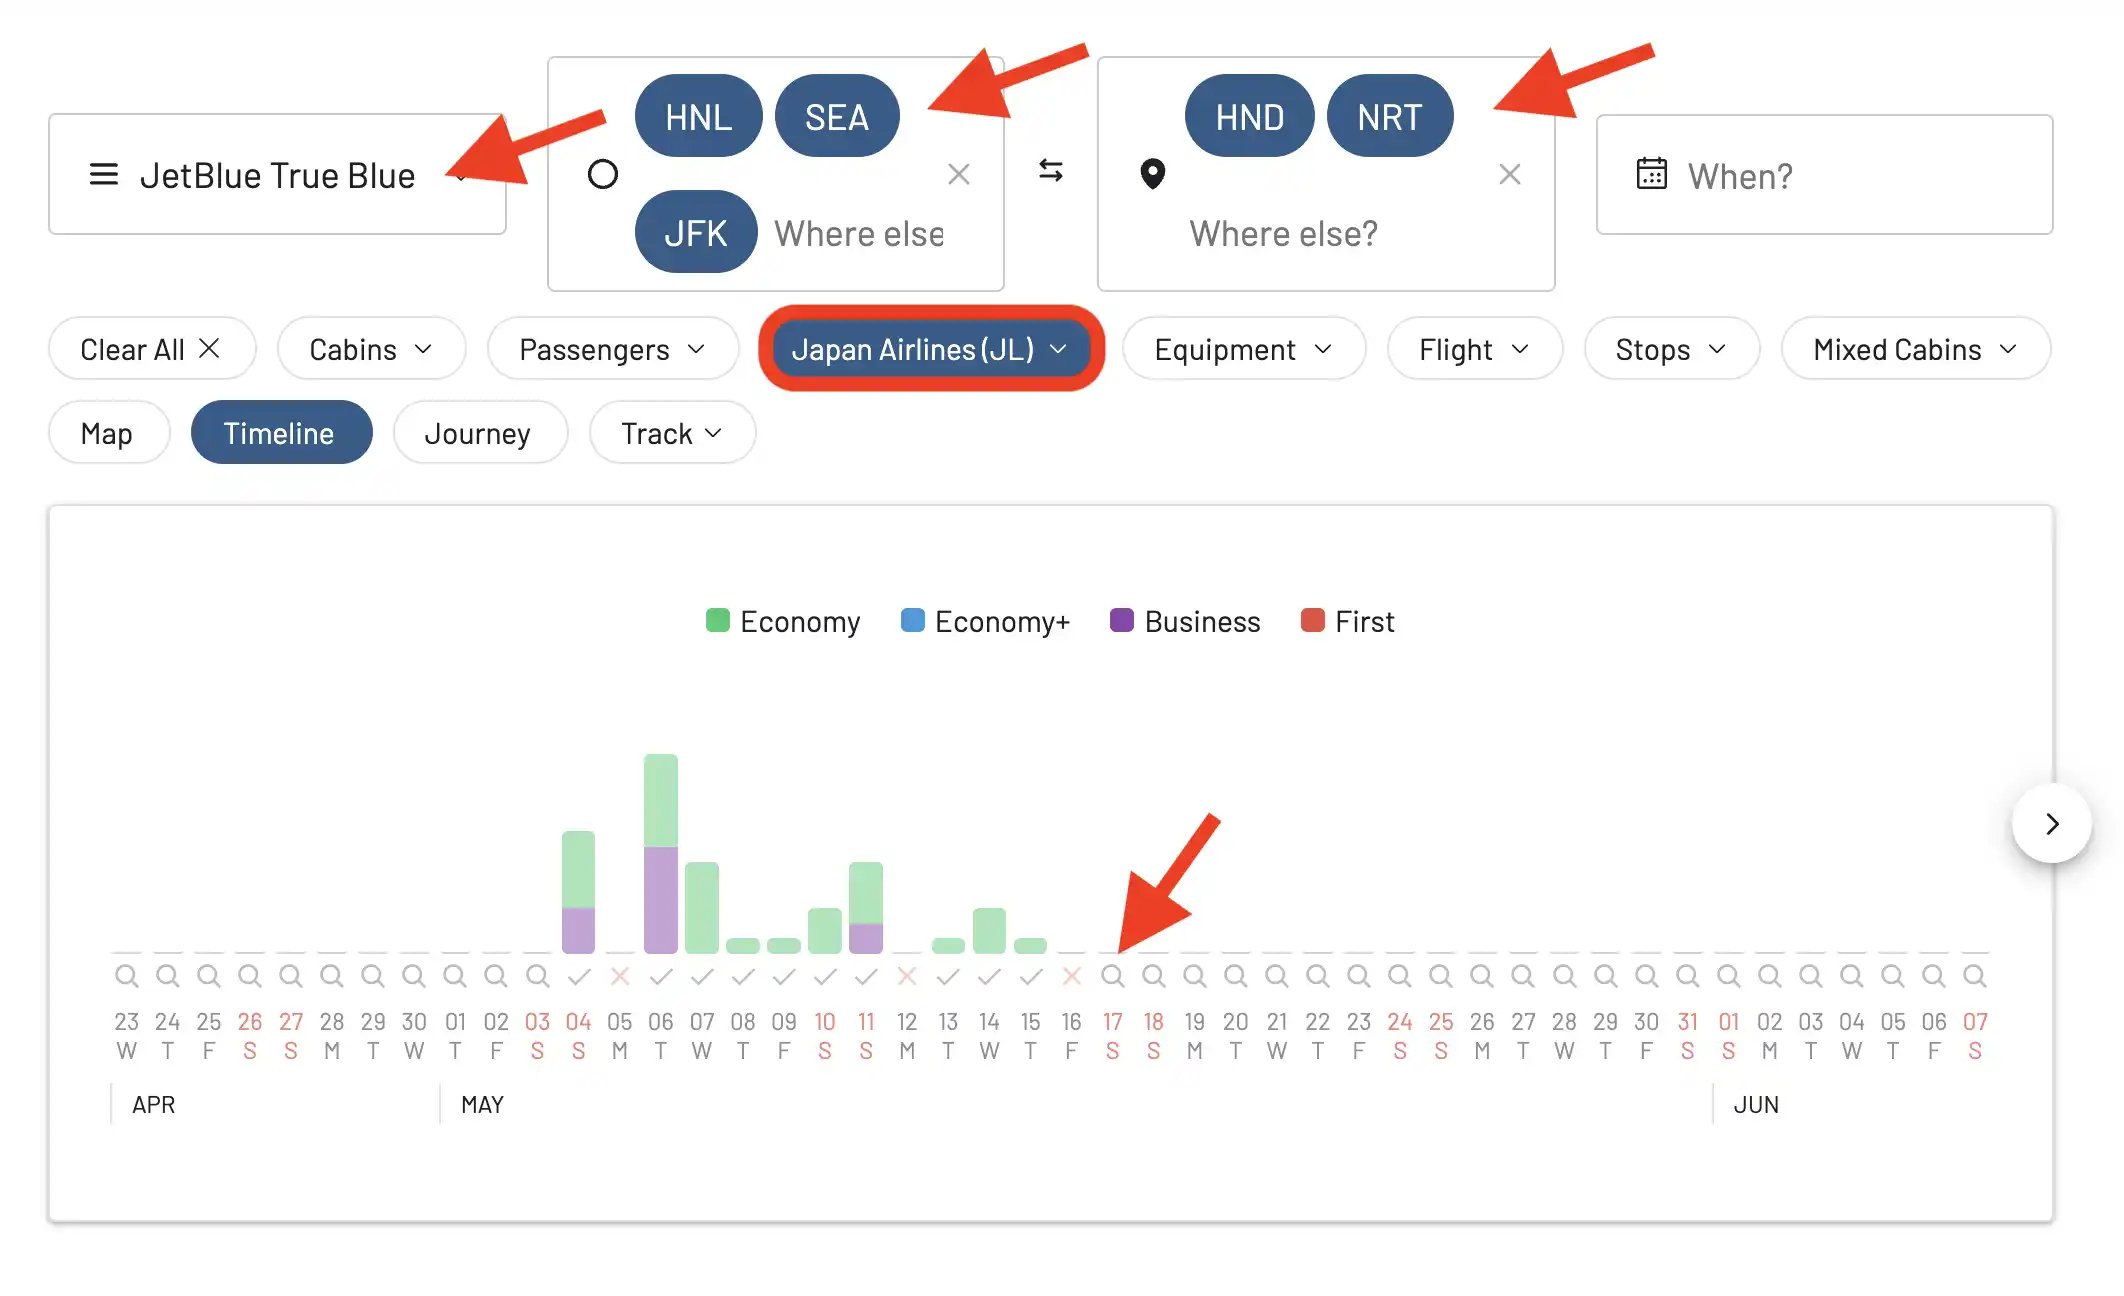The width and height of the screenshot is (2124, 1296).
Task: Click the tall May 06 availability bar
Action: pyautogui.click(x=661, y=853)
